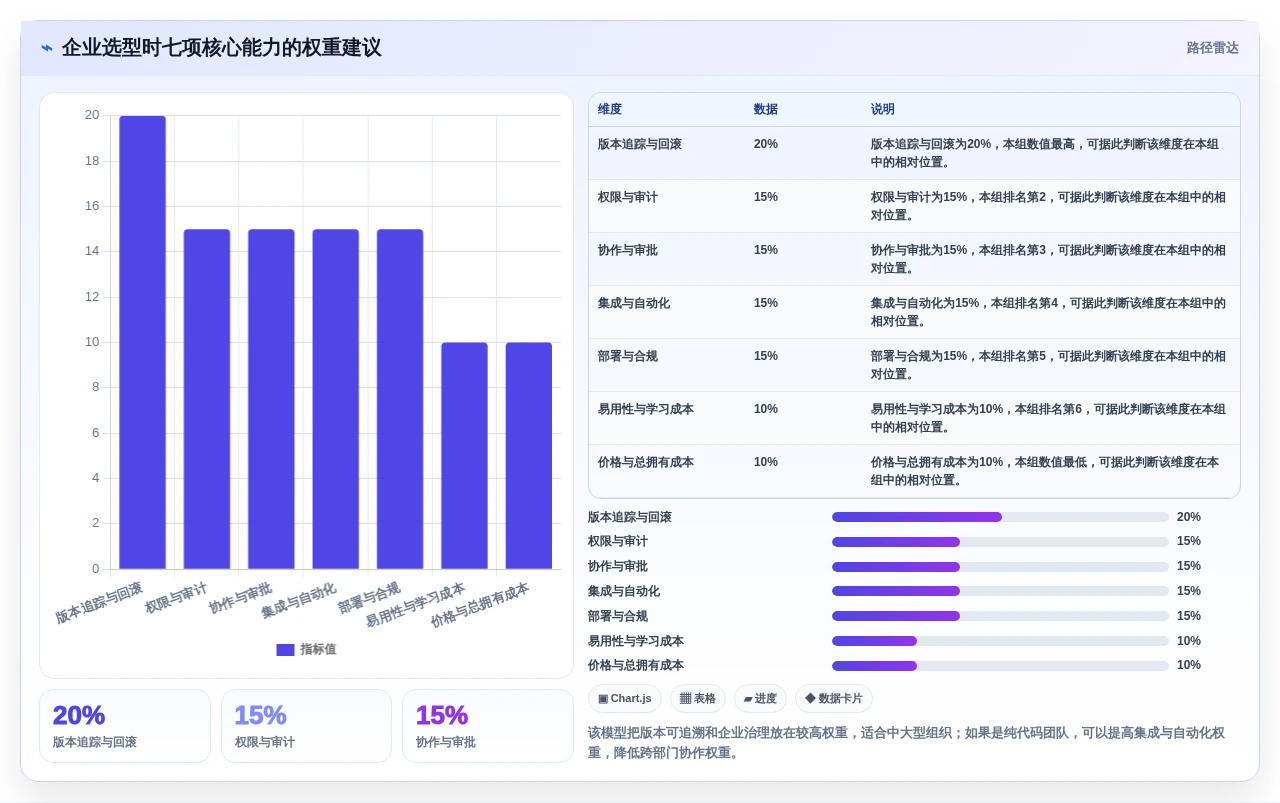The width and height of the screenshot is (1280, 803).
Task: Click the 协作与审批 table row name
Action: [628, 250]
